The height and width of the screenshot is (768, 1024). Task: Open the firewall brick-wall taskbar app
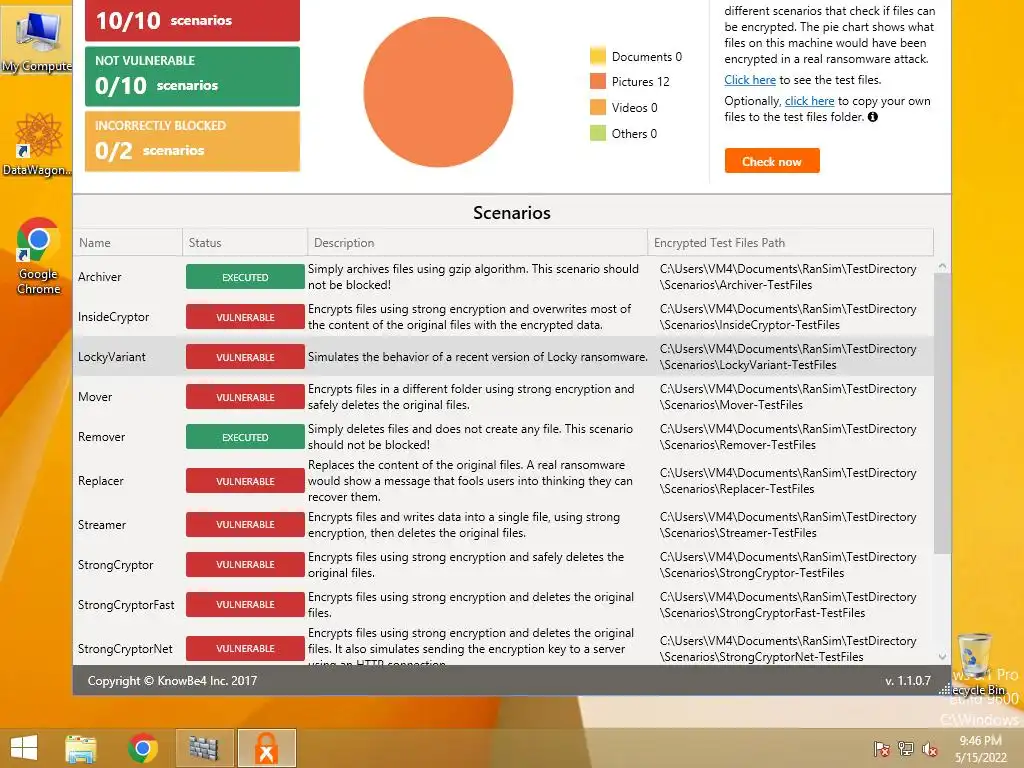point(204,748)
